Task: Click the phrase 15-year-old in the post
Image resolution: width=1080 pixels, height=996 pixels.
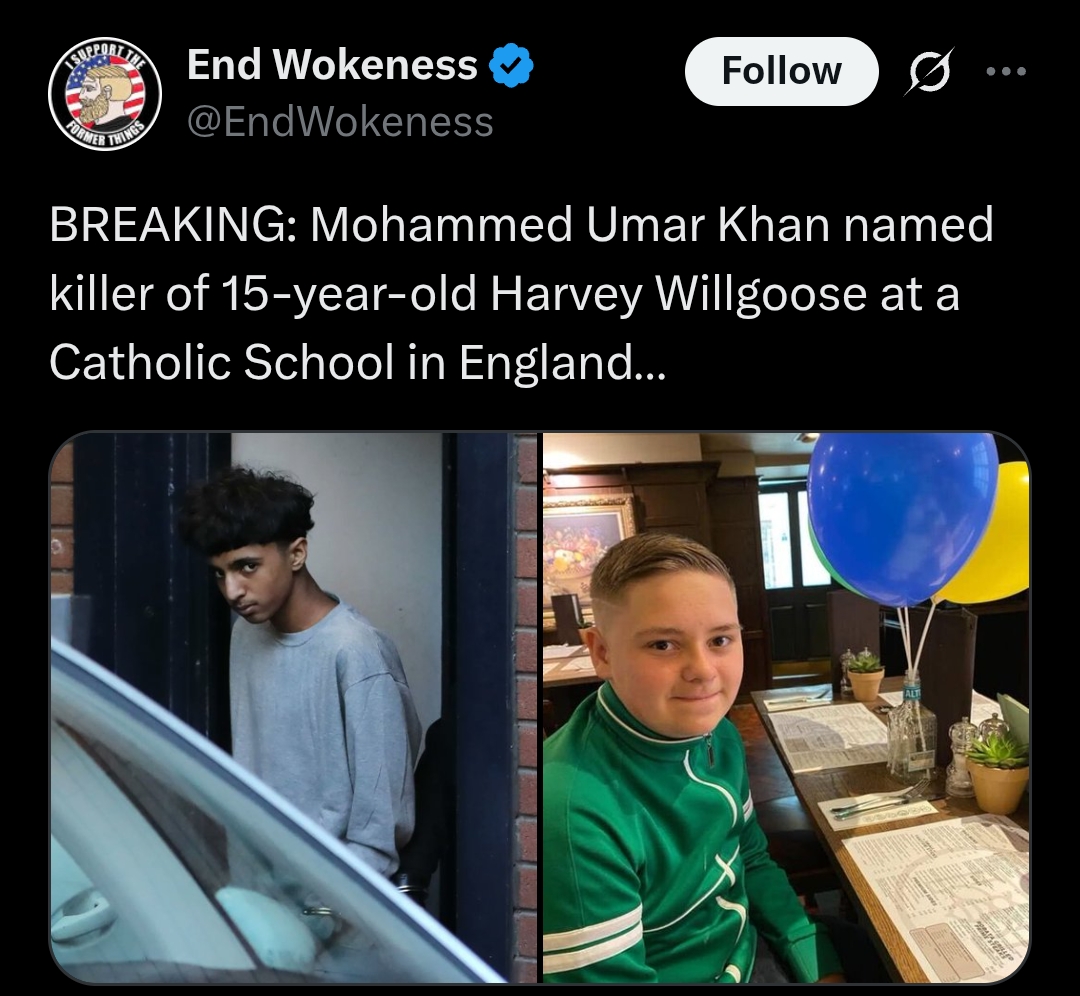Action: (x=348, y=294)
